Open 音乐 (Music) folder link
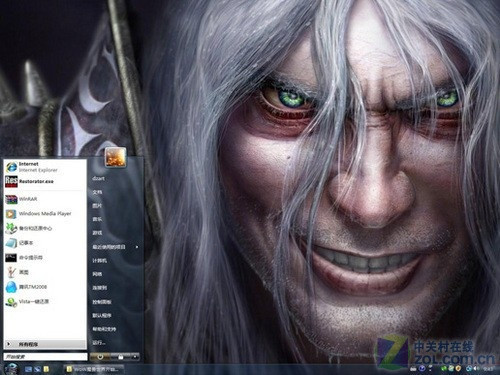 (x=97, y=219)
